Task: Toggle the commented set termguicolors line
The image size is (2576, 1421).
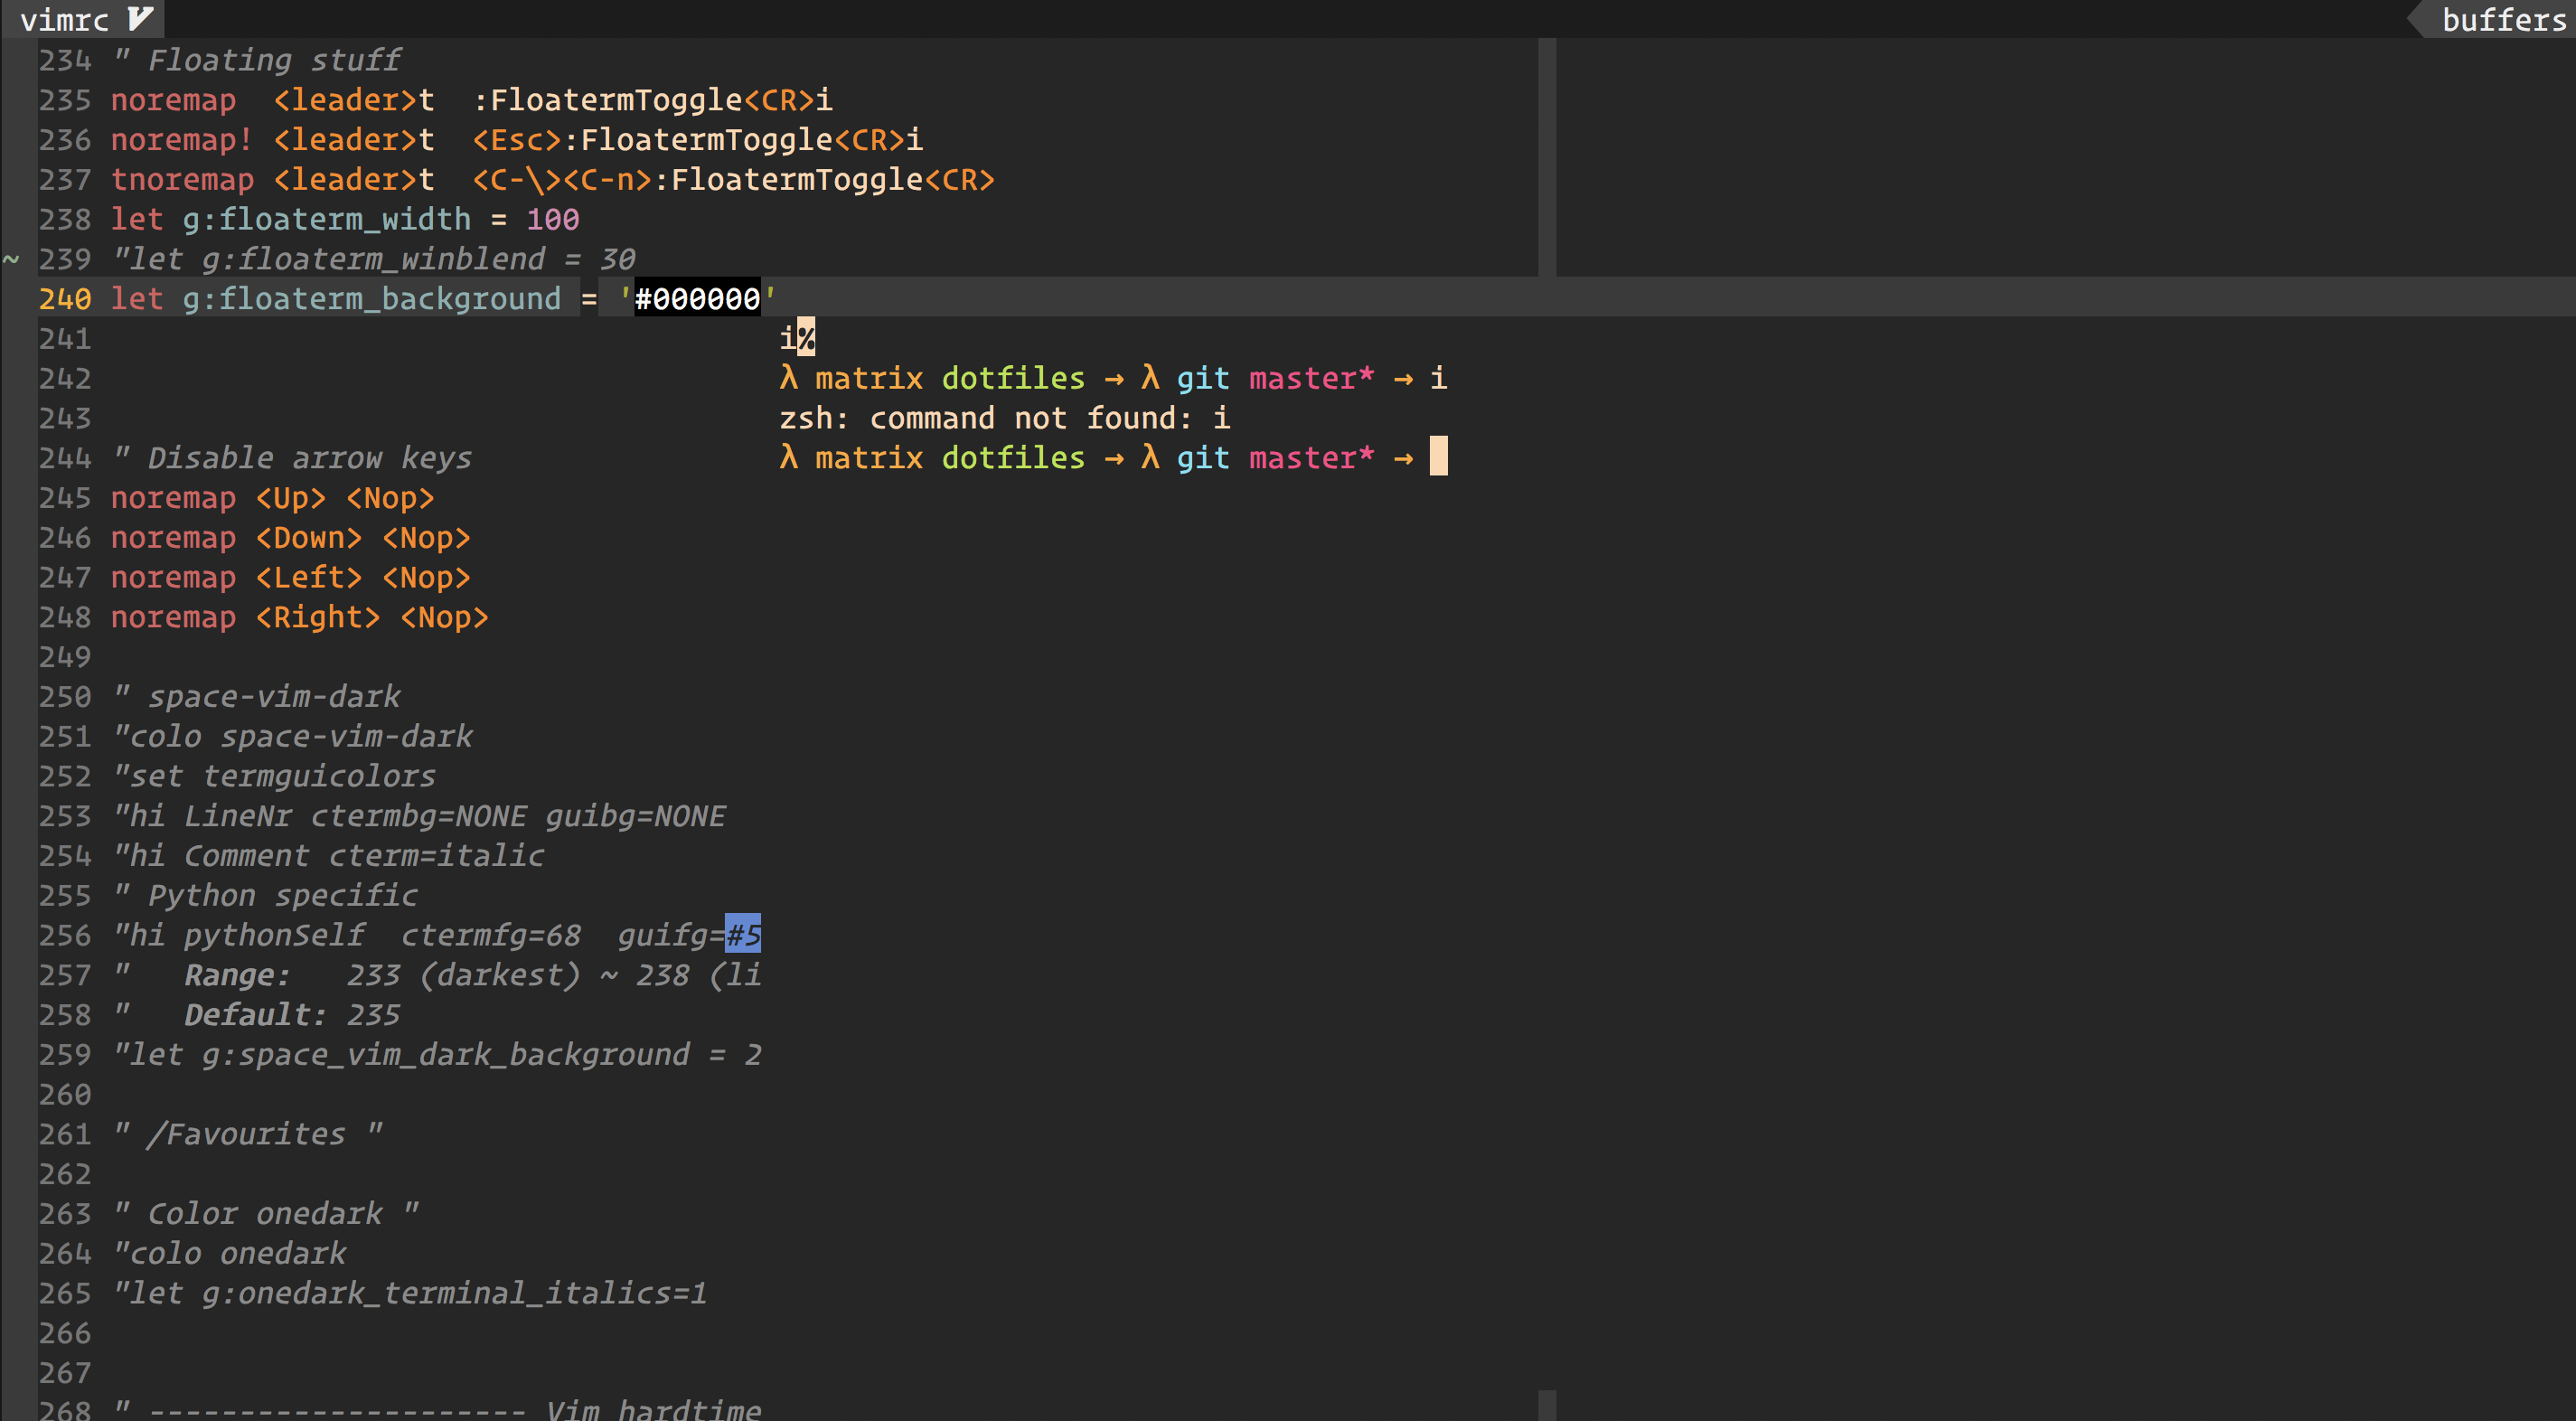Action: pyautogui.click(x=274, y=775)
